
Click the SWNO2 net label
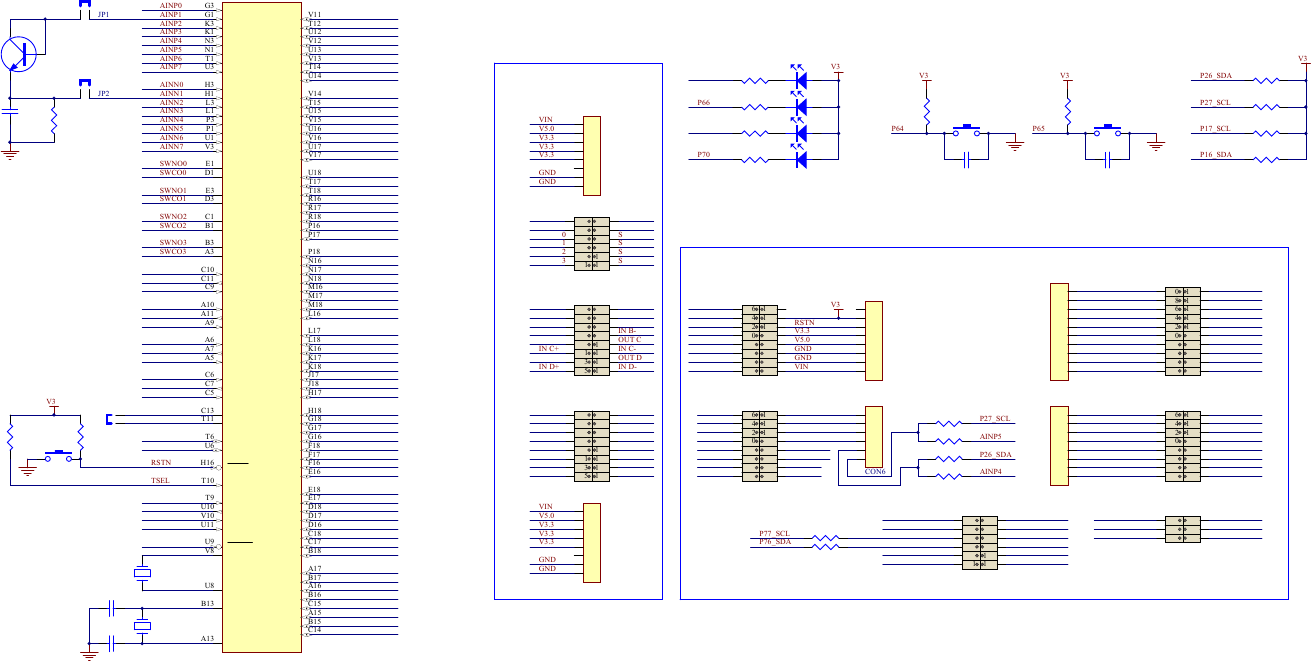173,217
